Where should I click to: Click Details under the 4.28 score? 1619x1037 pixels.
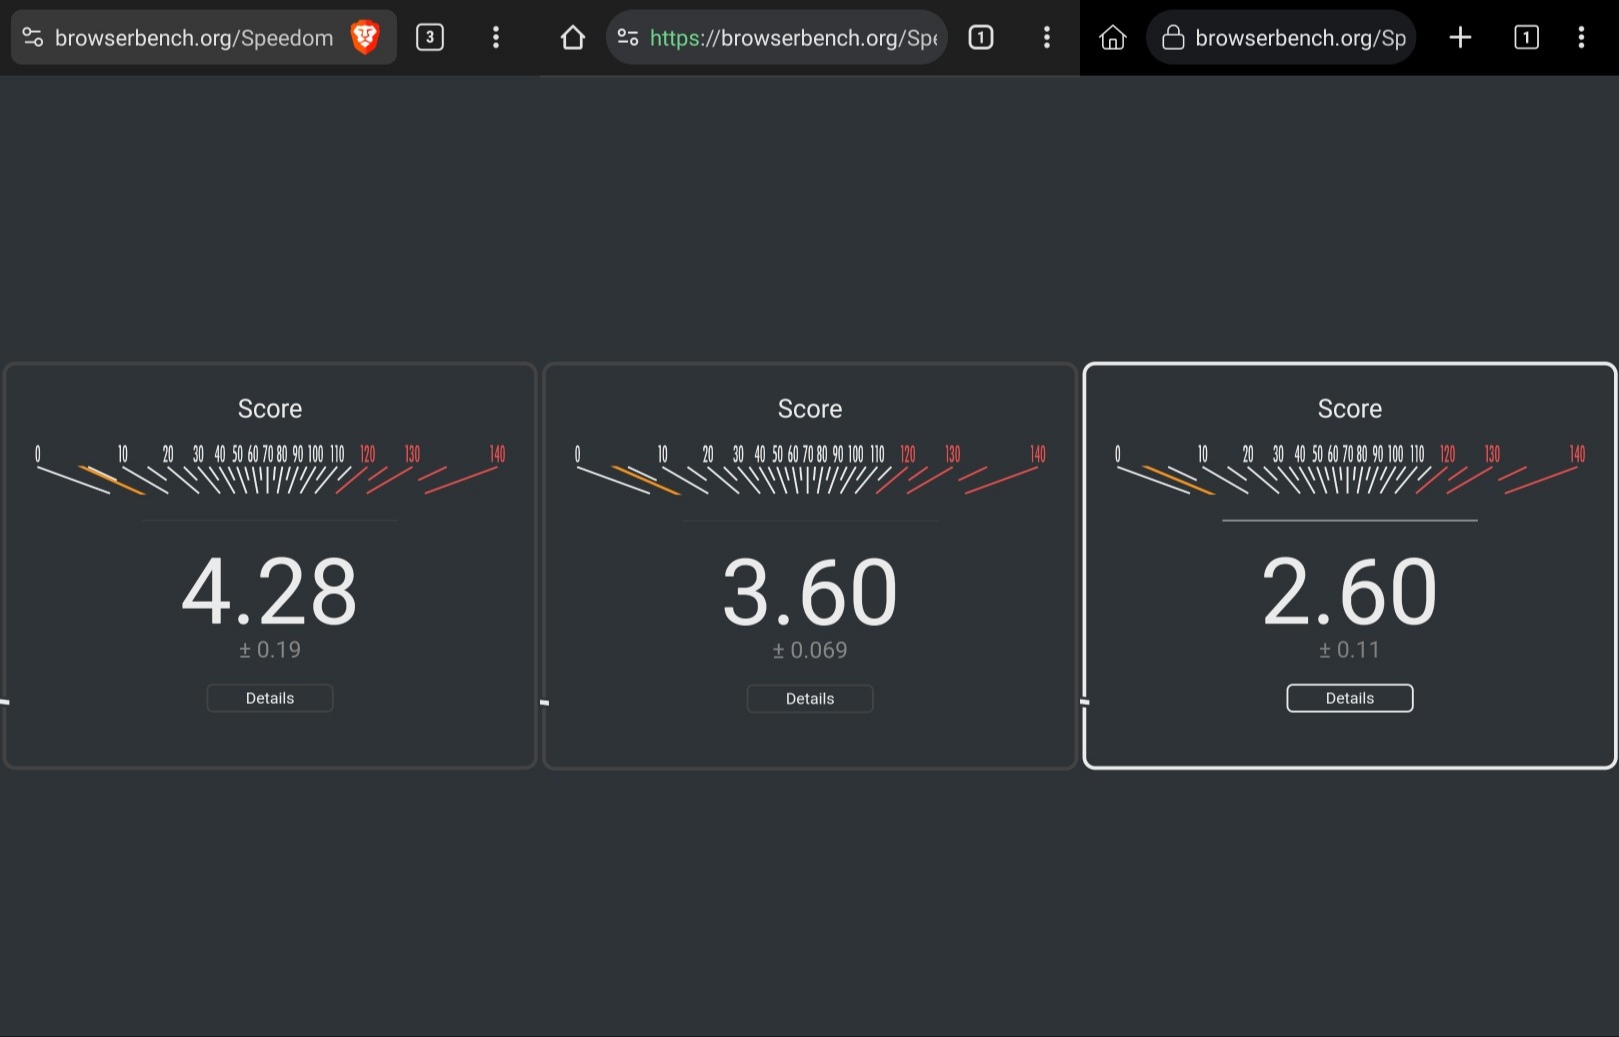tap(270, 698)
